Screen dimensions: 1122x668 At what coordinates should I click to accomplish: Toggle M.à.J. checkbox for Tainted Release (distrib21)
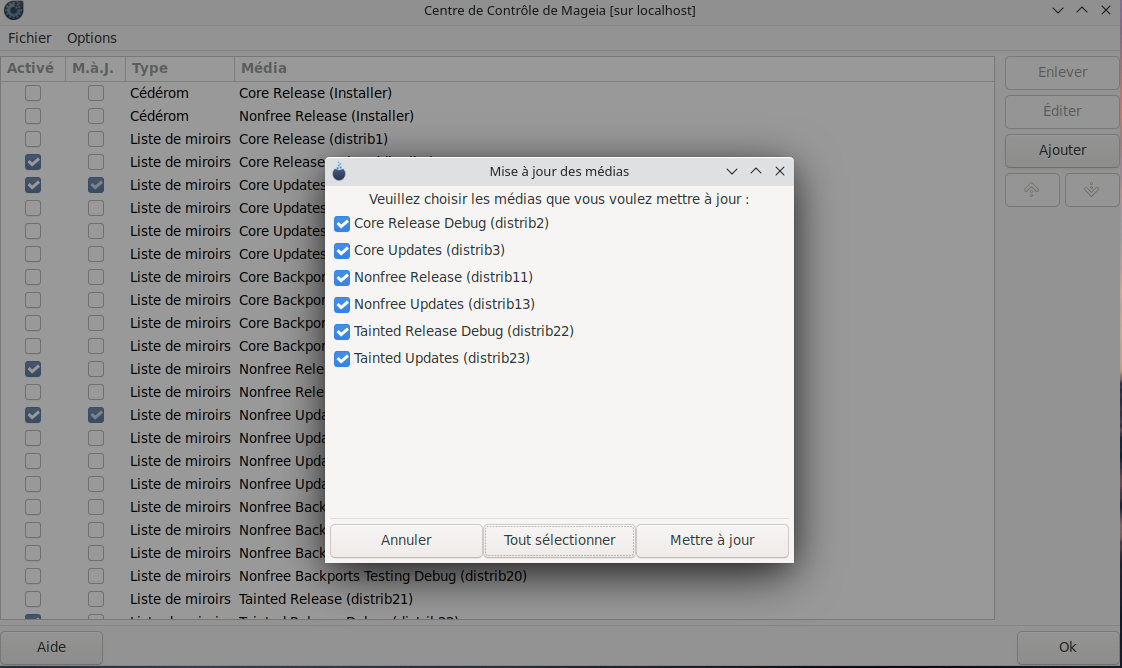(96, 599)
